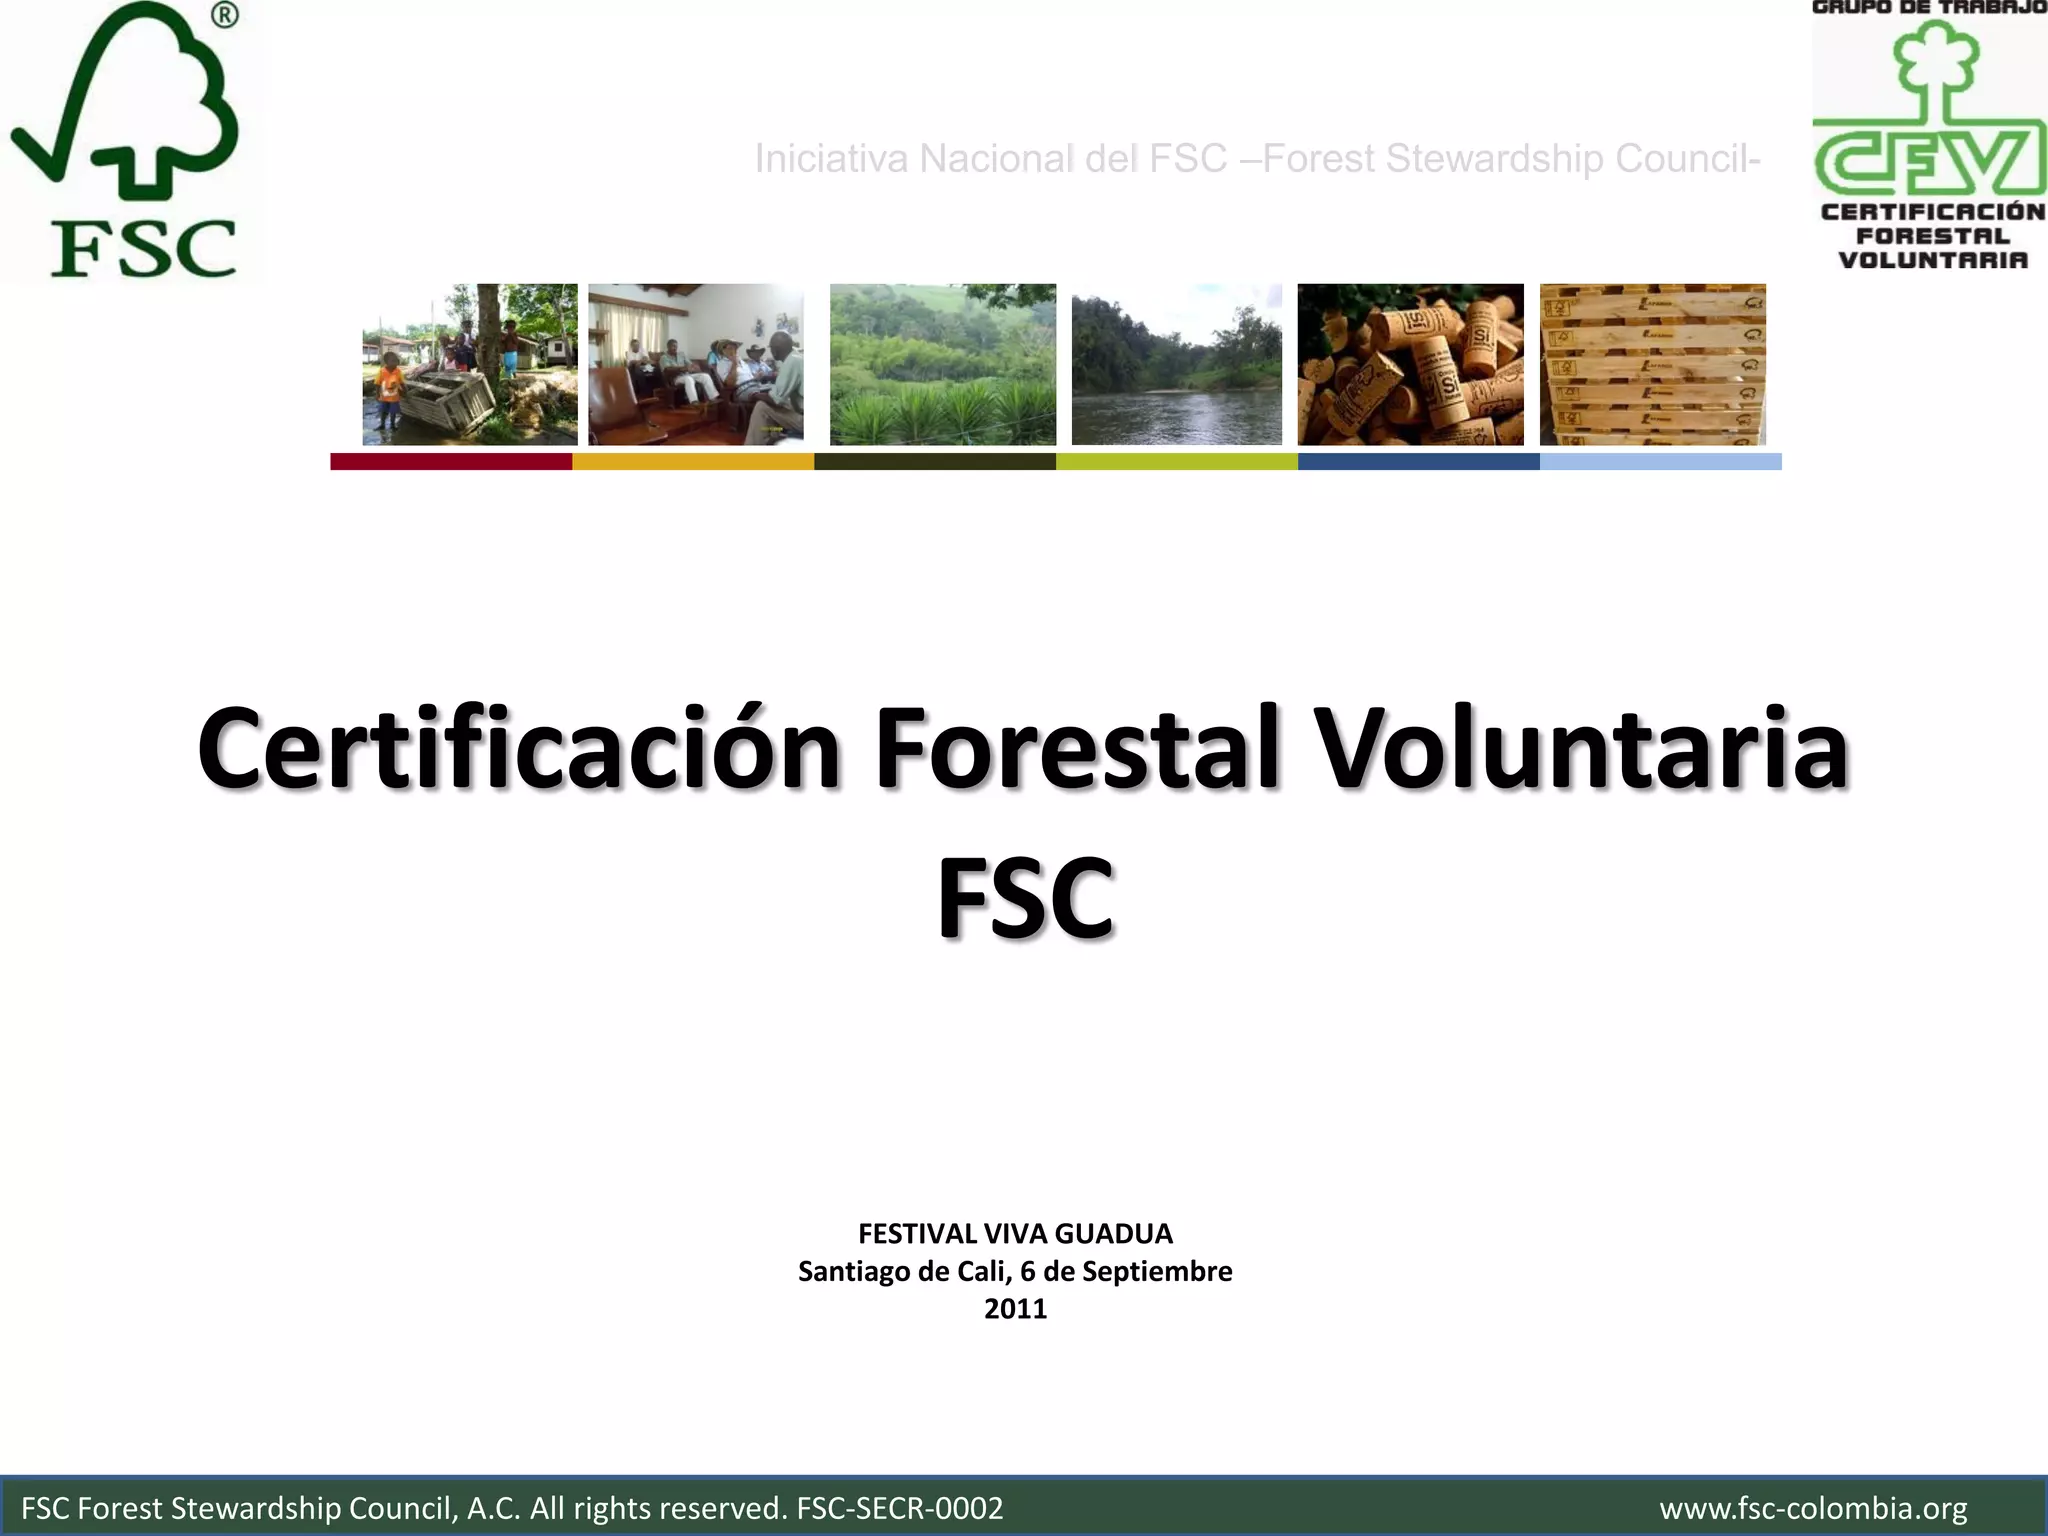Click the Iniciativa Nacional del FSC subtitle

point(1256,159)
